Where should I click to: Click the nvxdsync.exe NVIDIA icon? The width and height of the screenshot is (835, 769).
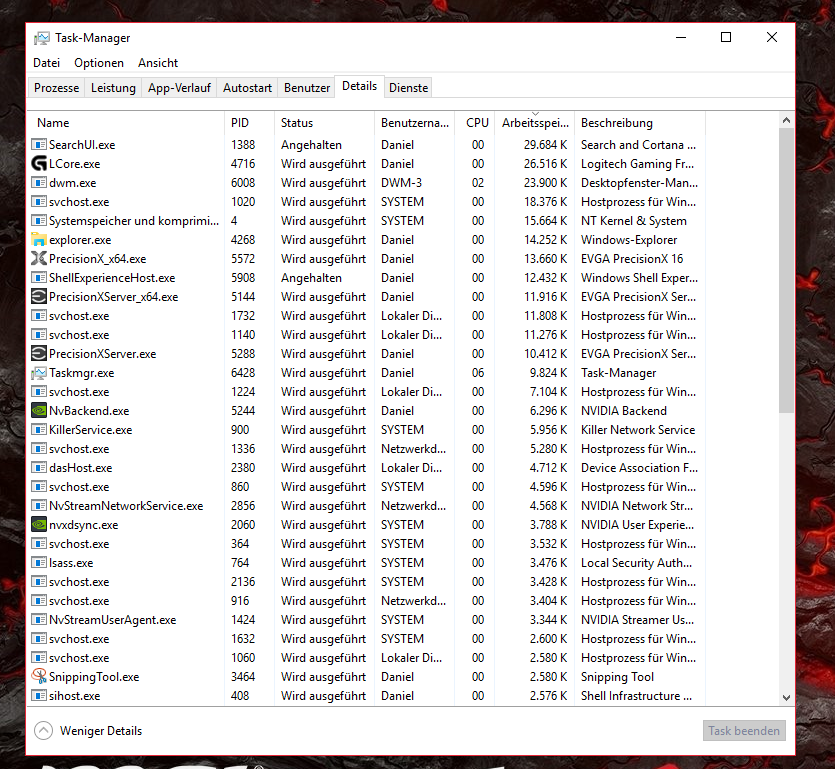(x=39, y=525)
